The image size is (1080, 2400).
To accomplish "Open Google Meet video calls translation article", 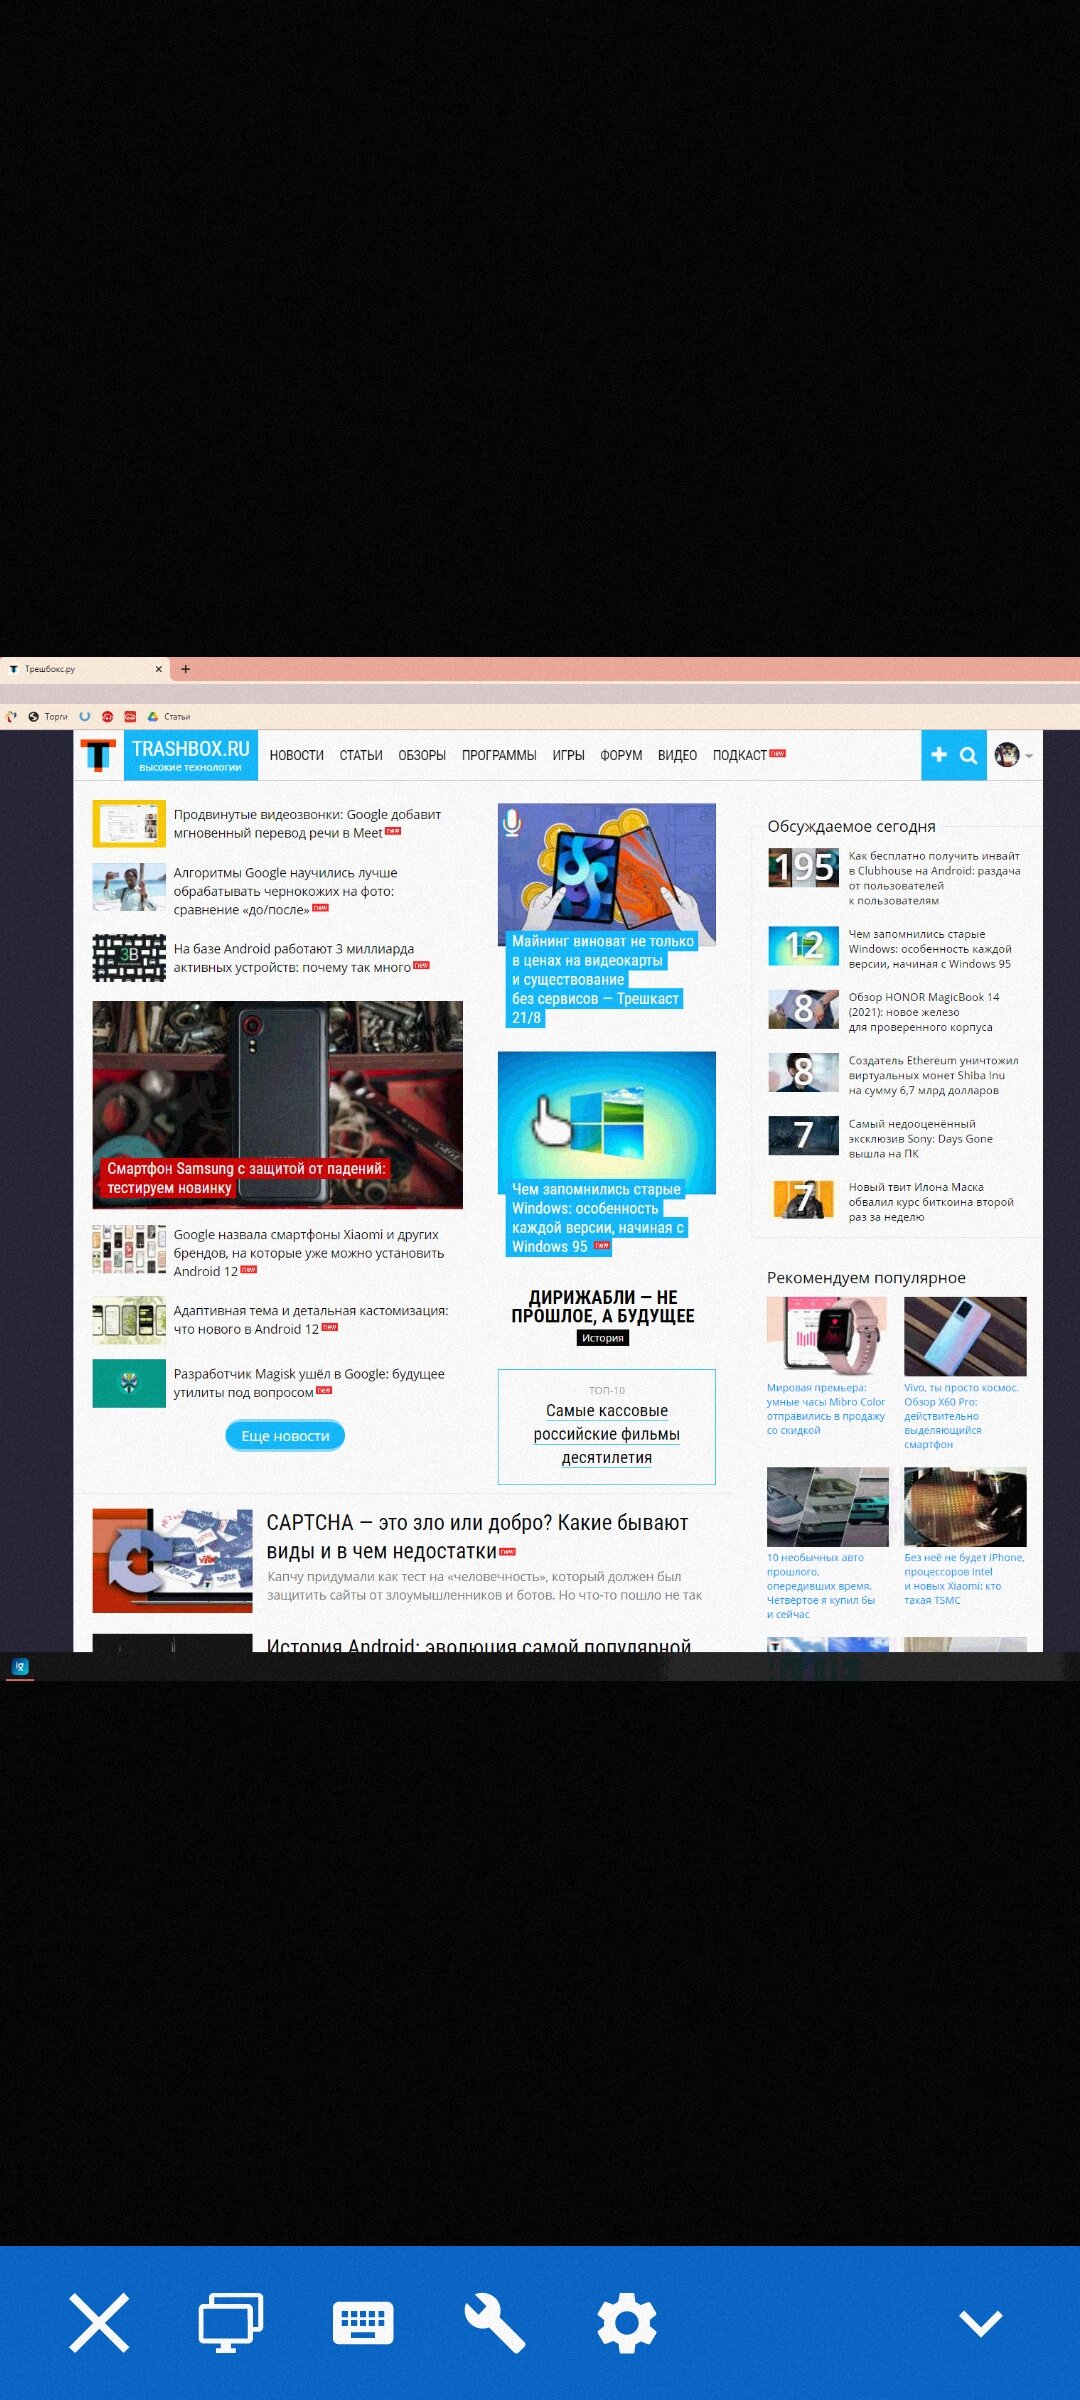I will point(307,823).
